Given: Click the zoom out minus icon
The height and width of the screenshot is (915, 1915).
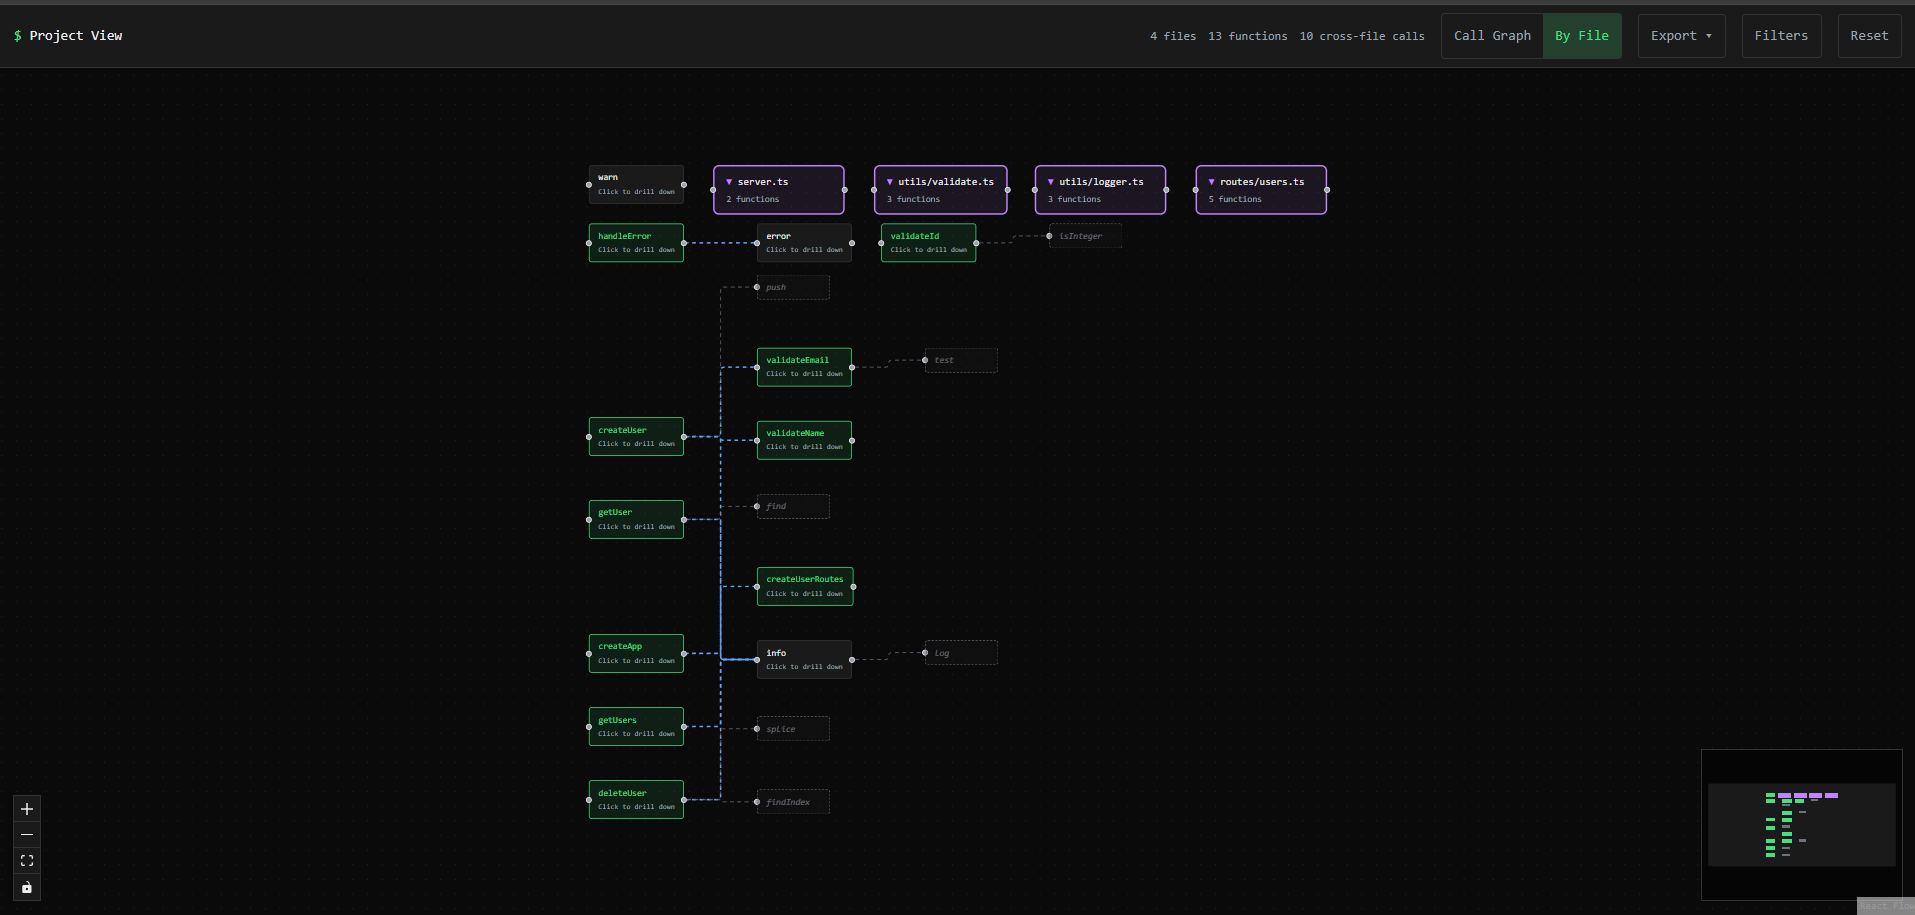Looking at the screenshot, I should tap(27, 835).
